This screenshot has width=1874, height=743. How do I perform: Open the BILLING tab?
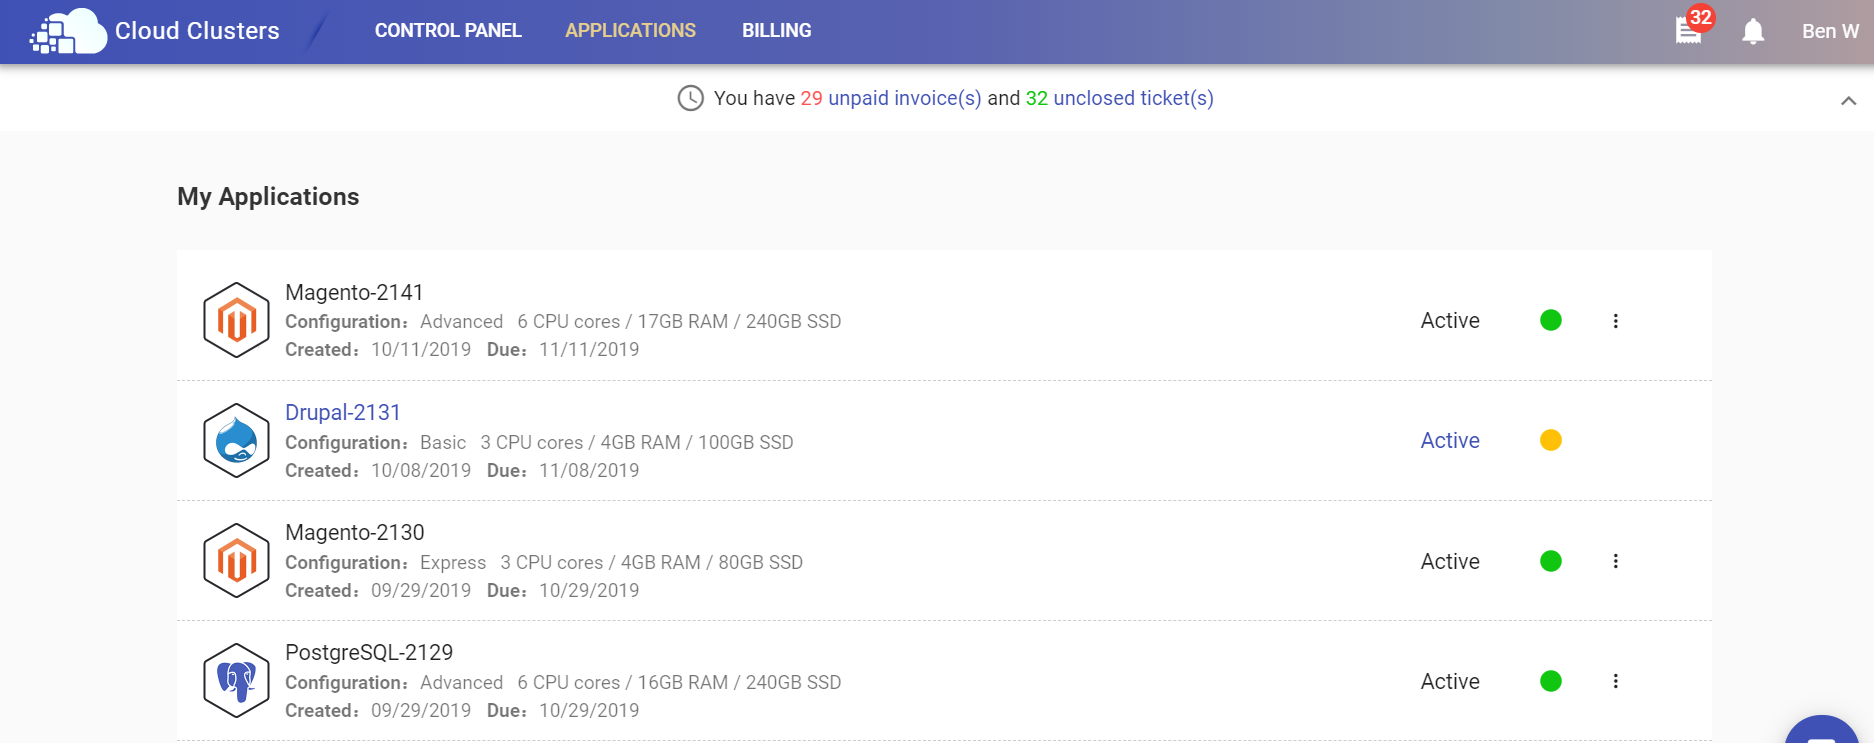point(776,31)
